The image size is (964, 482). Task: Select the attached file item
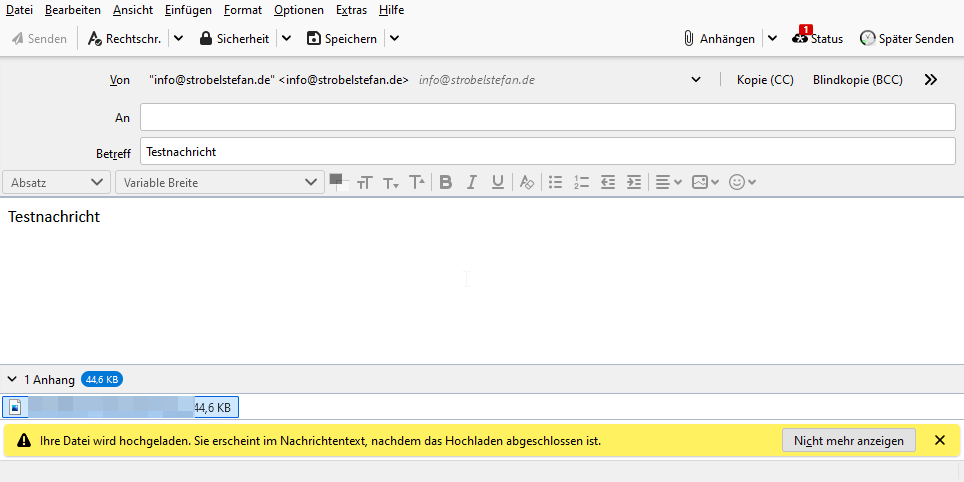[120, 407]
